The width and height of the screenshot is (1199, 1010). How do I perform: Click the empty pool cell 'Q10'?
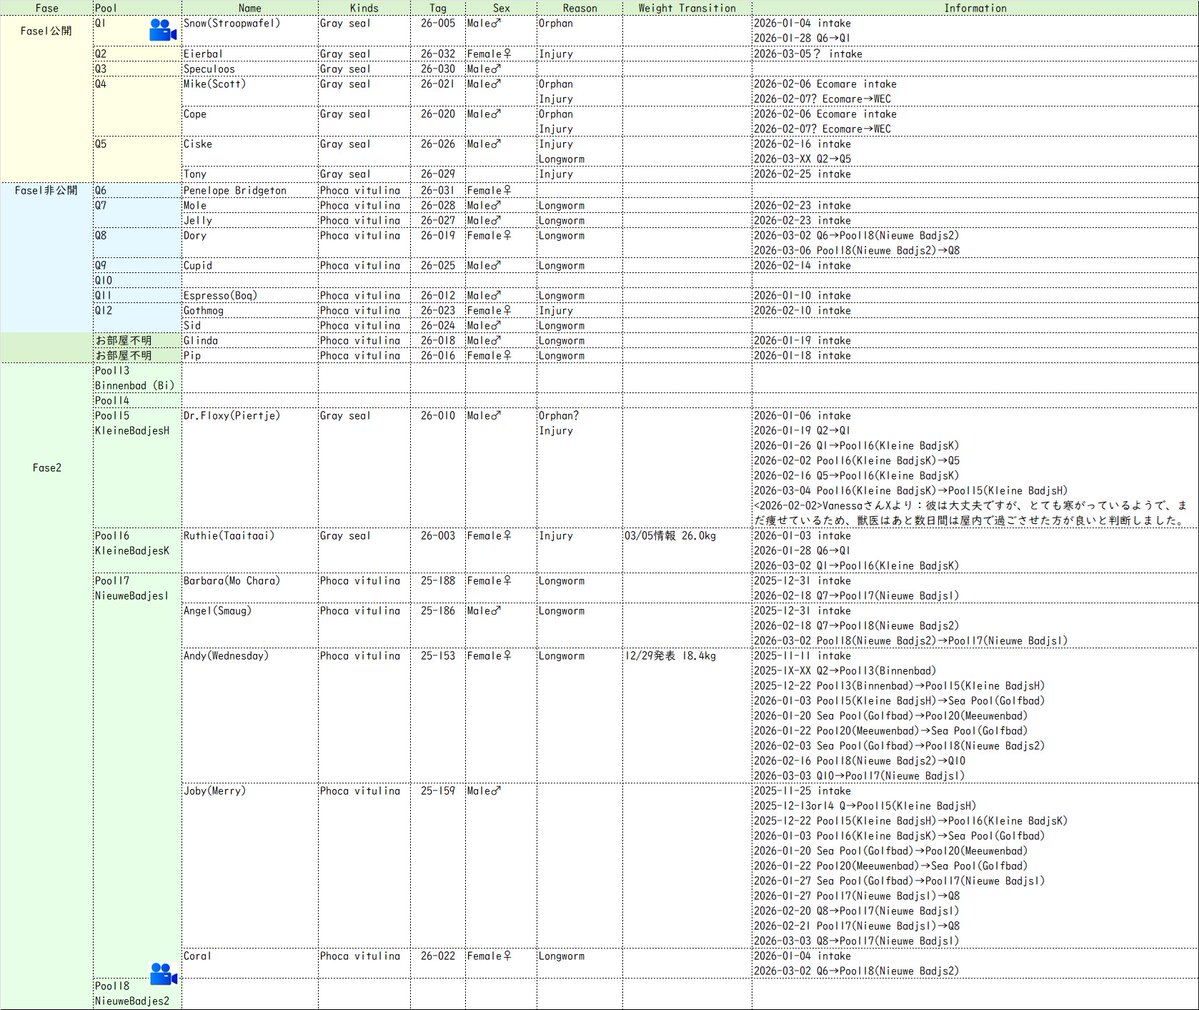[x=137, y=281]
